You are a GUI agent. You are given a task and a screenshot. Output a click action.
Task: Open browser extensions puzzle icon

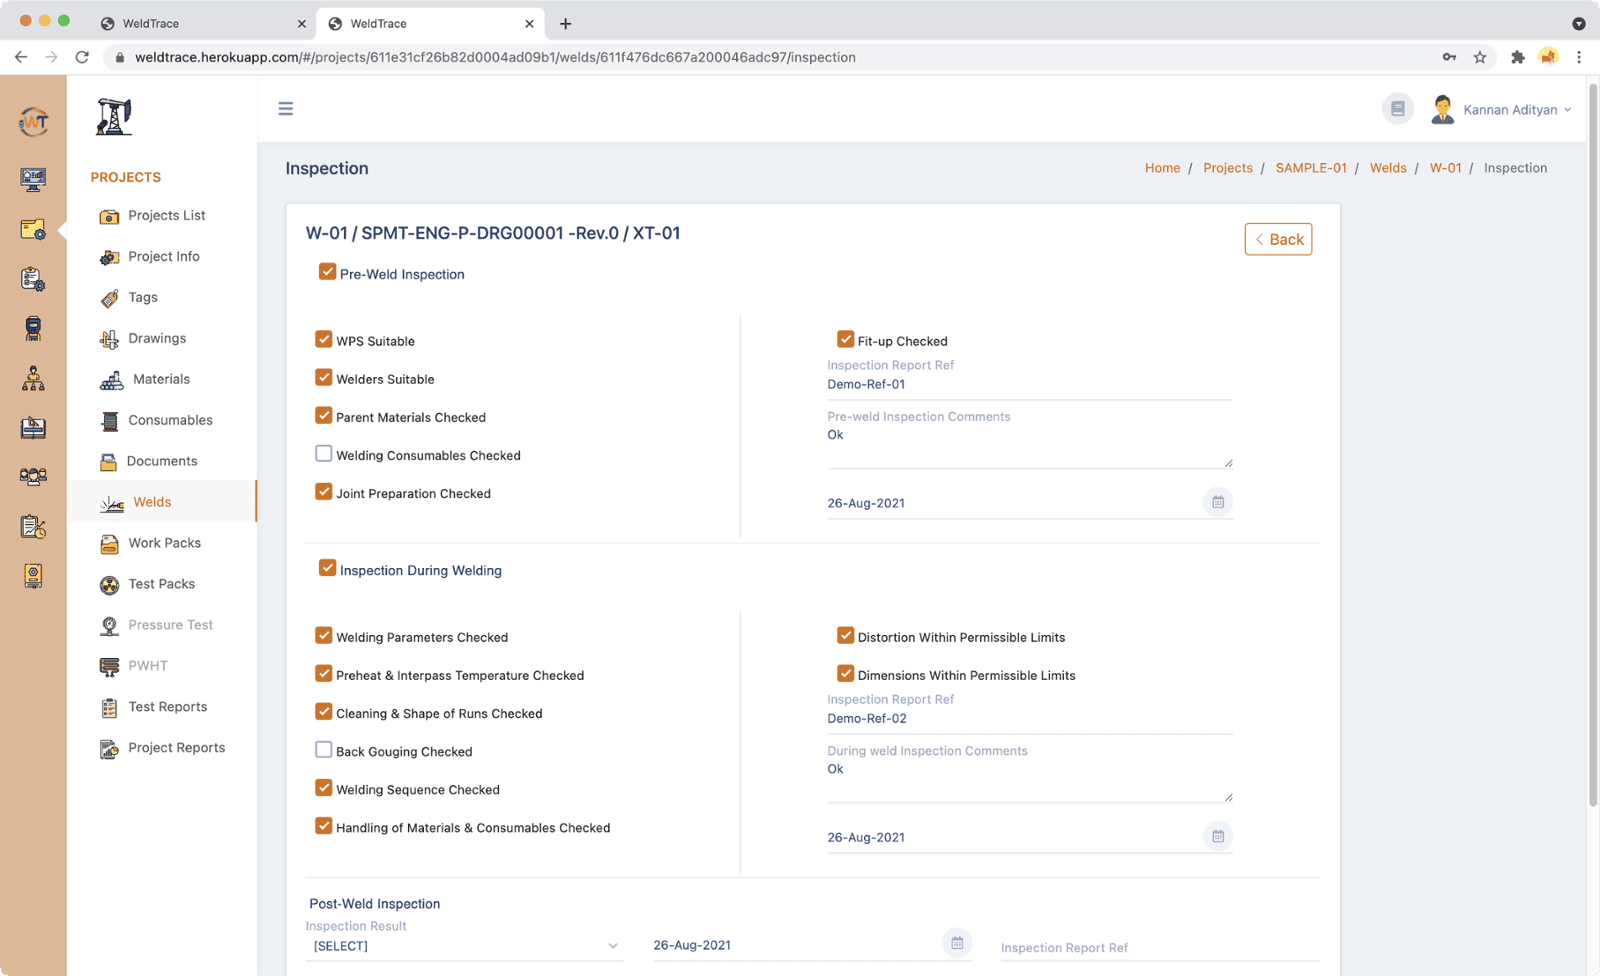pyautogui.click(x=1517, y=57)
